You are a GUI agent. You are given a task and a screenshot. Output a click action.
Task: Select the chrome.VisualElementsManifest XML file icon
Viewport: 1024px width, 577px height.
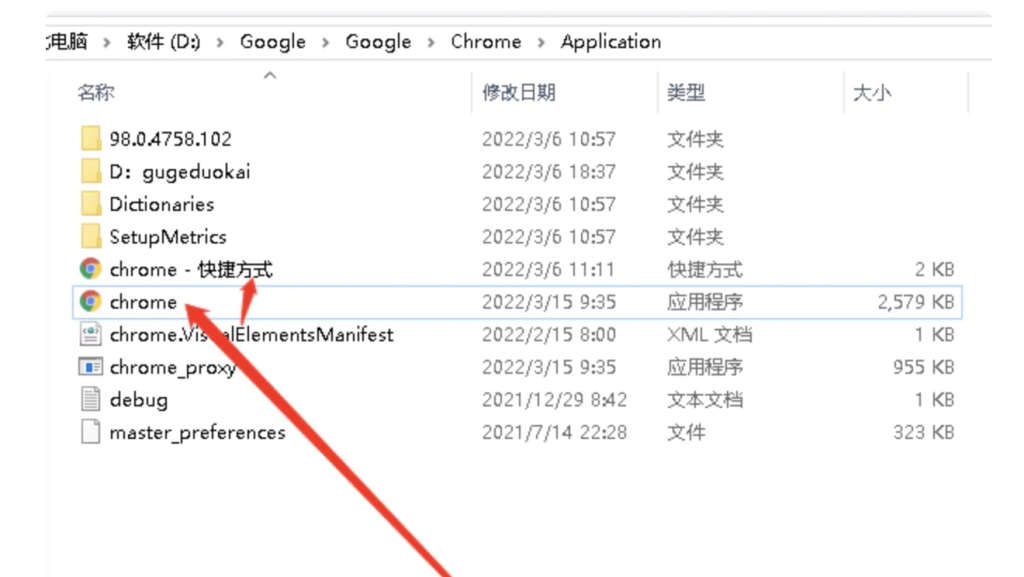pos(91,334)
